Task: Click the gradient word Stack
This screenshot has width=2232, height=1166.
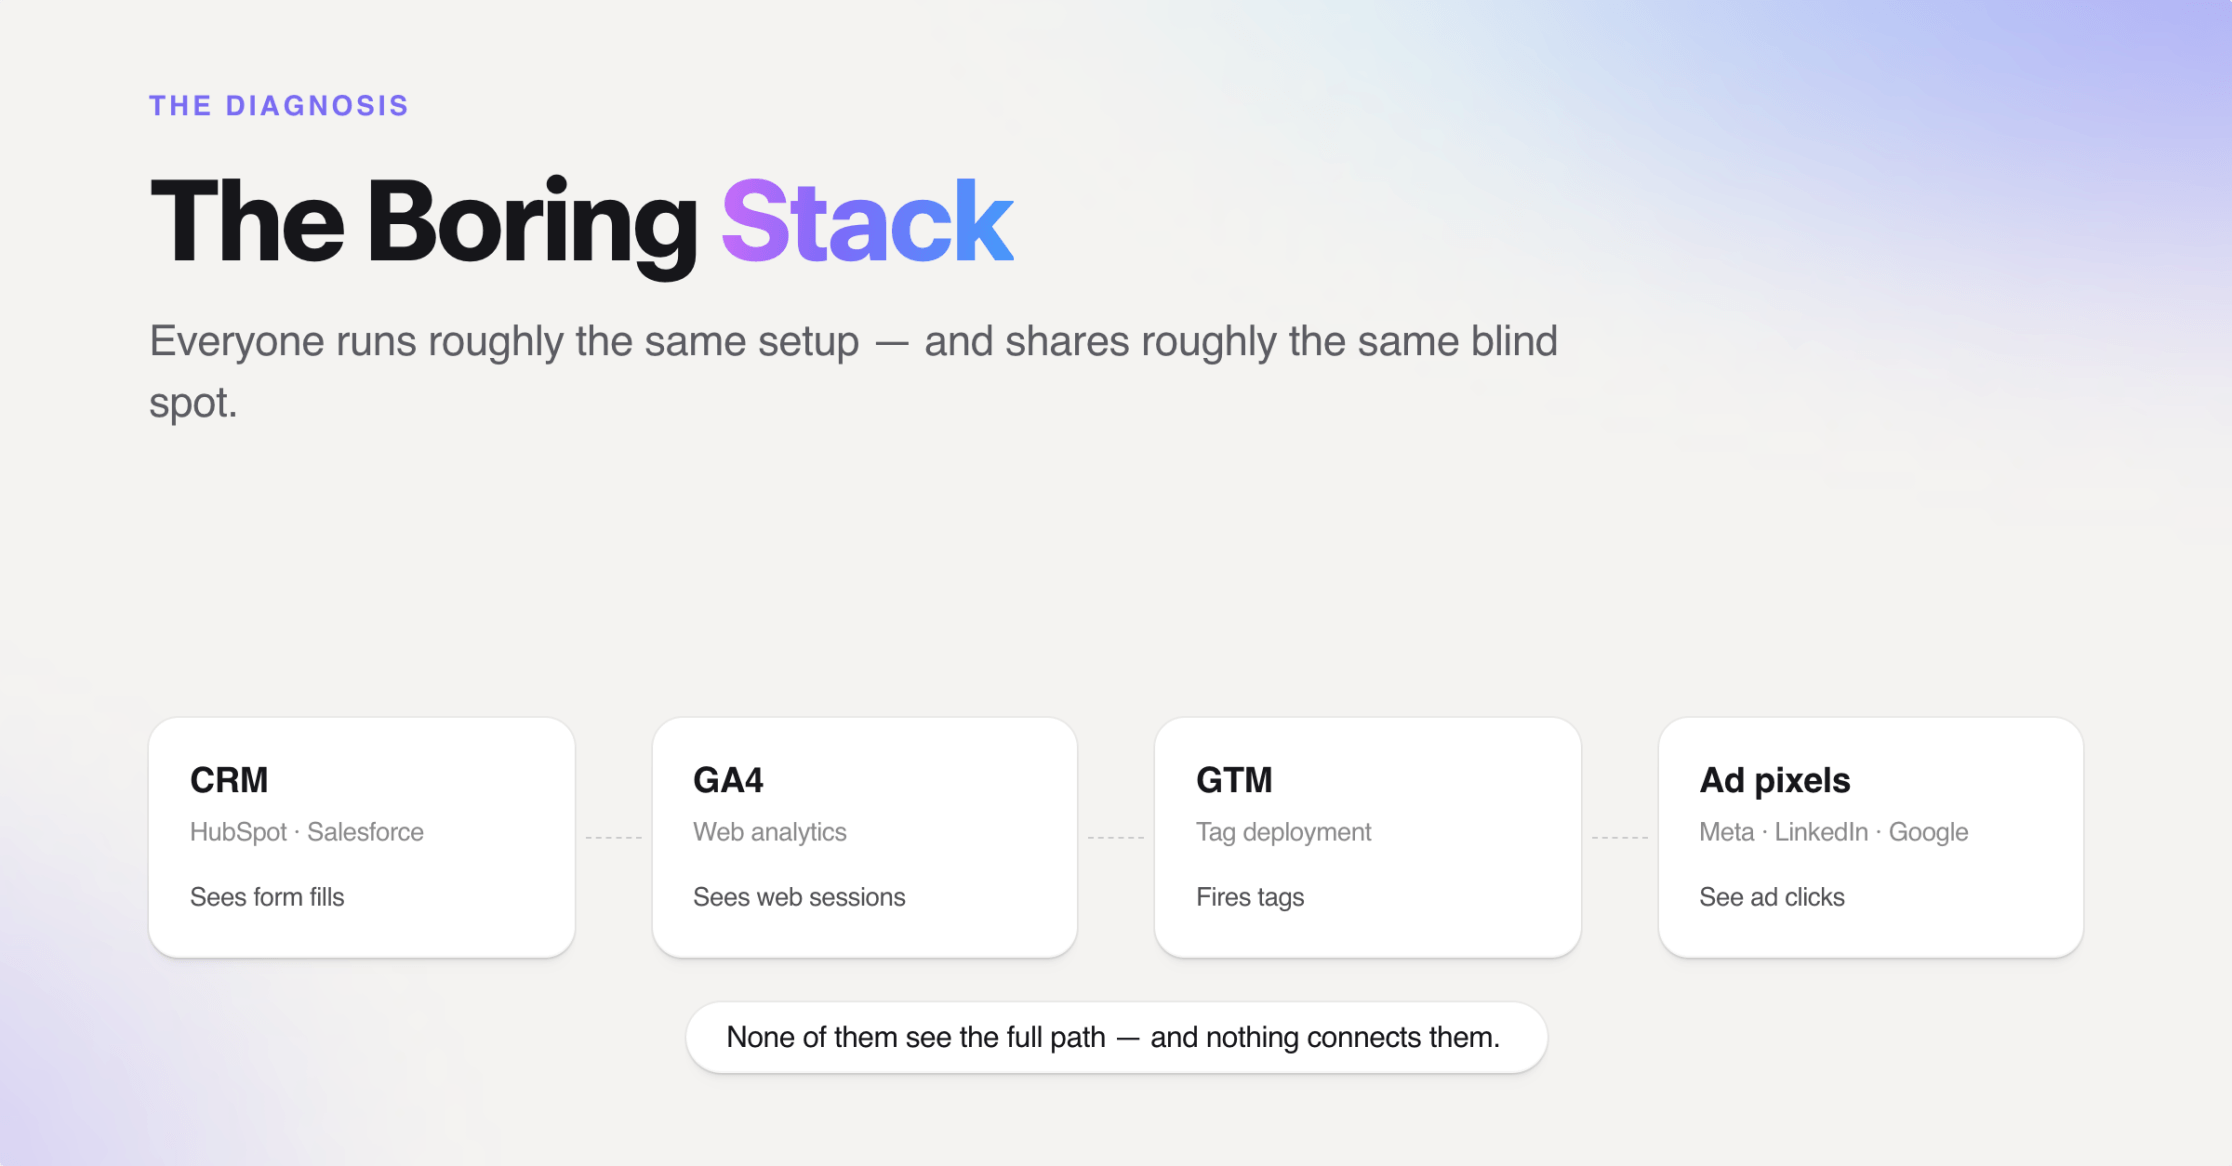Action: [x=867, y=222]
